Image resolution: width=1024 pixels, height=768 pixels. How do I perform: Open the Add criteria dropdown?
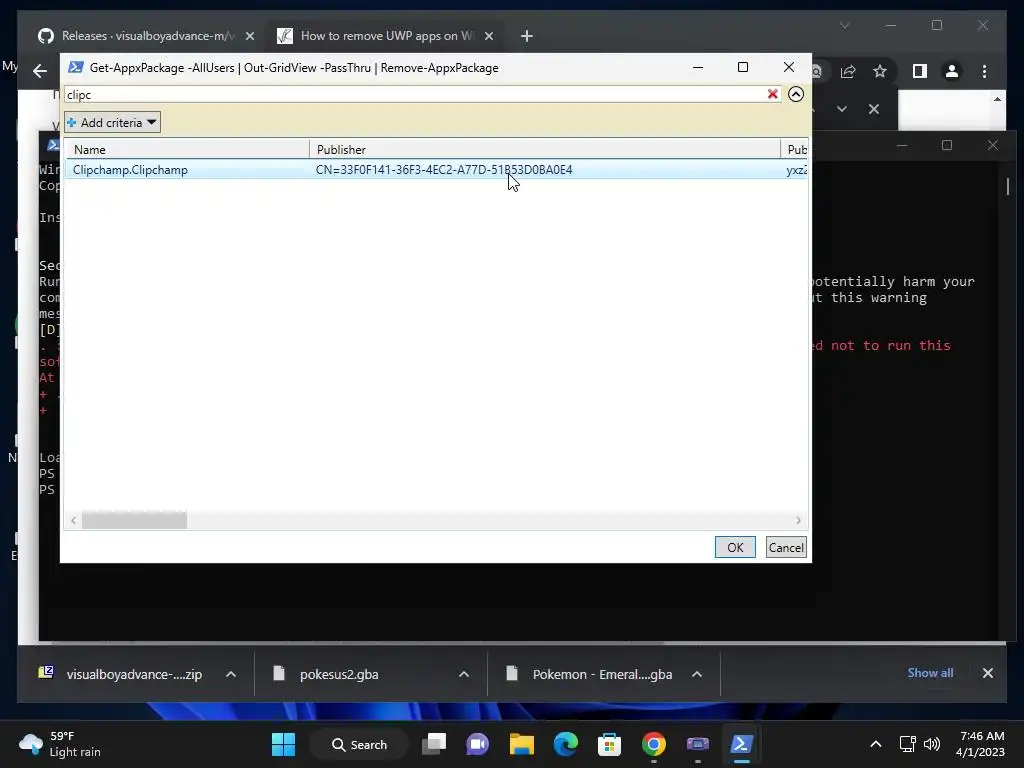112,122
